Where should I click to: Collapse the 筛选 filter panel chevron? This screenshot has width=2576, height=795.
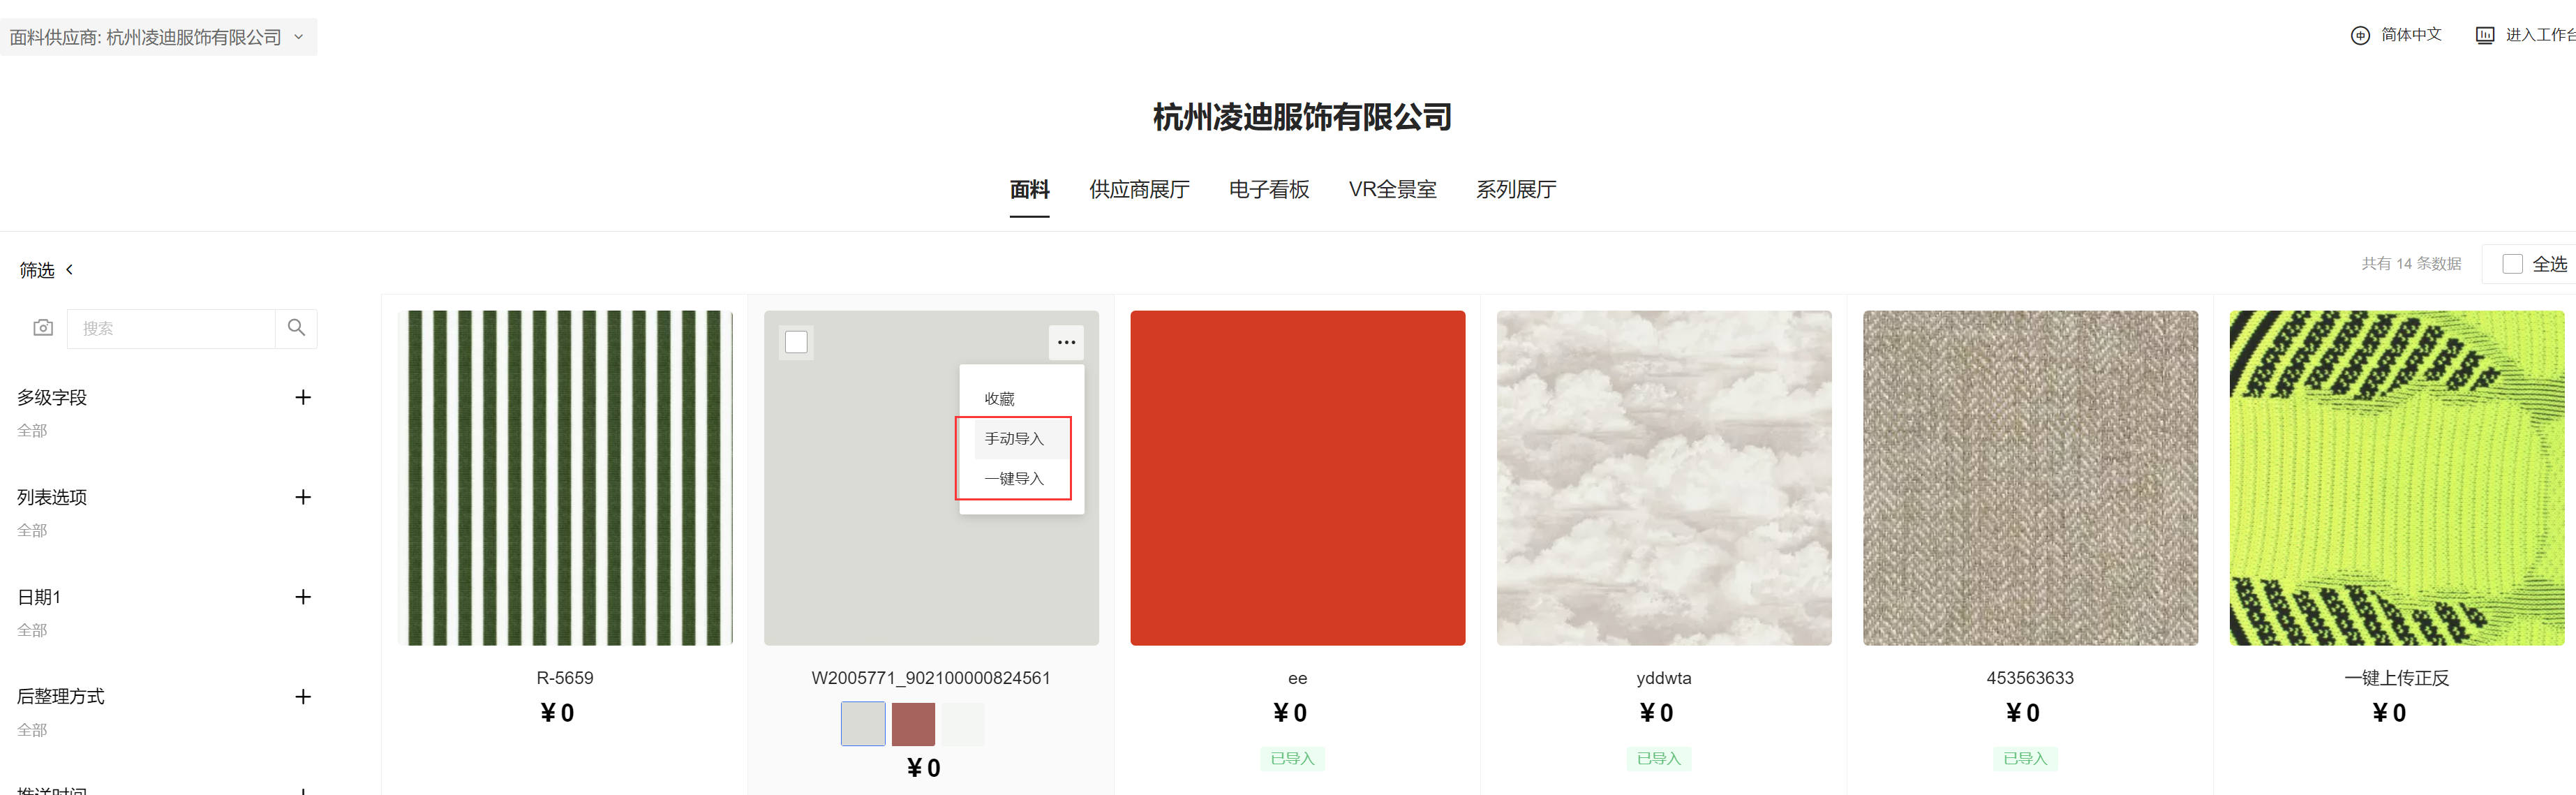(x=69, y=270)
